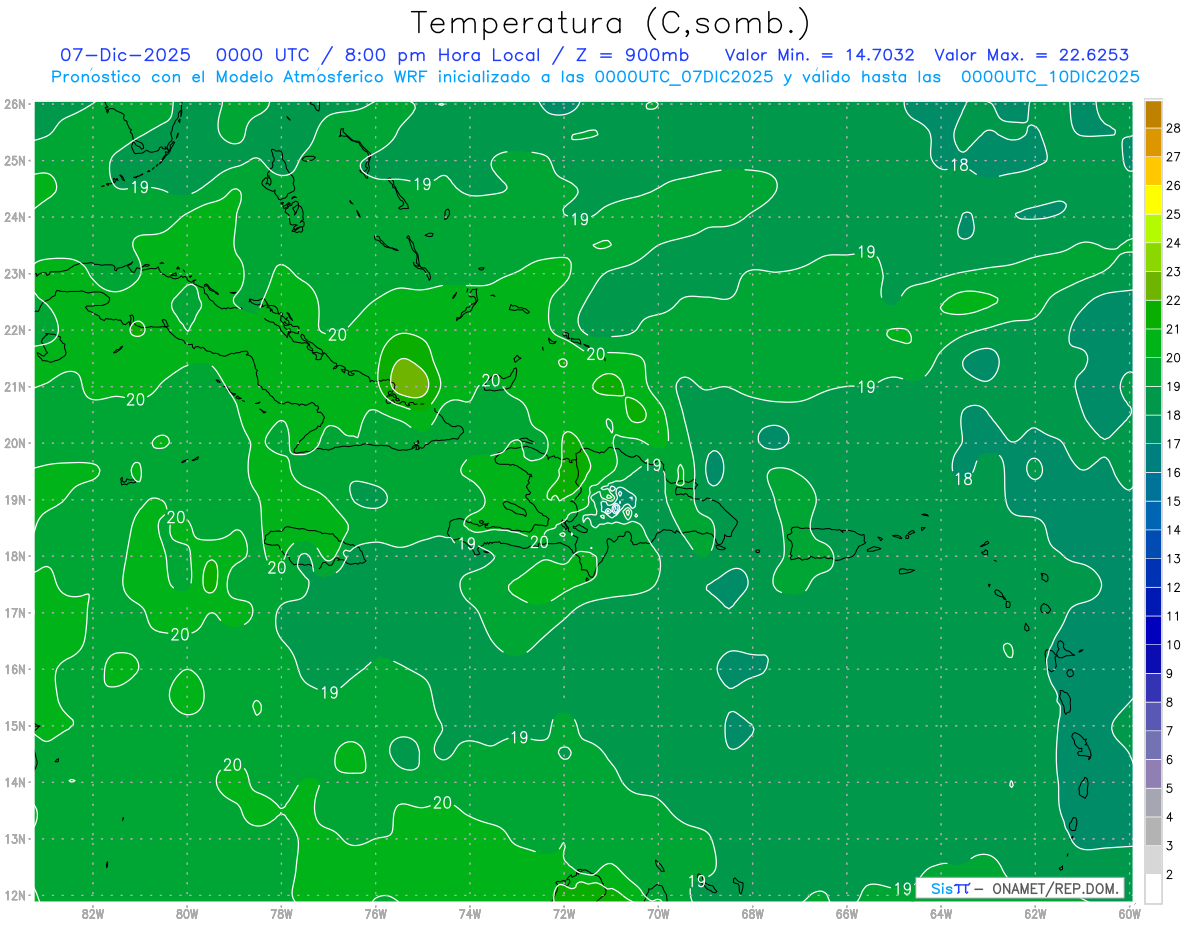
Task: Click the '21N' latitude axis label
Action: pos(15,386)
